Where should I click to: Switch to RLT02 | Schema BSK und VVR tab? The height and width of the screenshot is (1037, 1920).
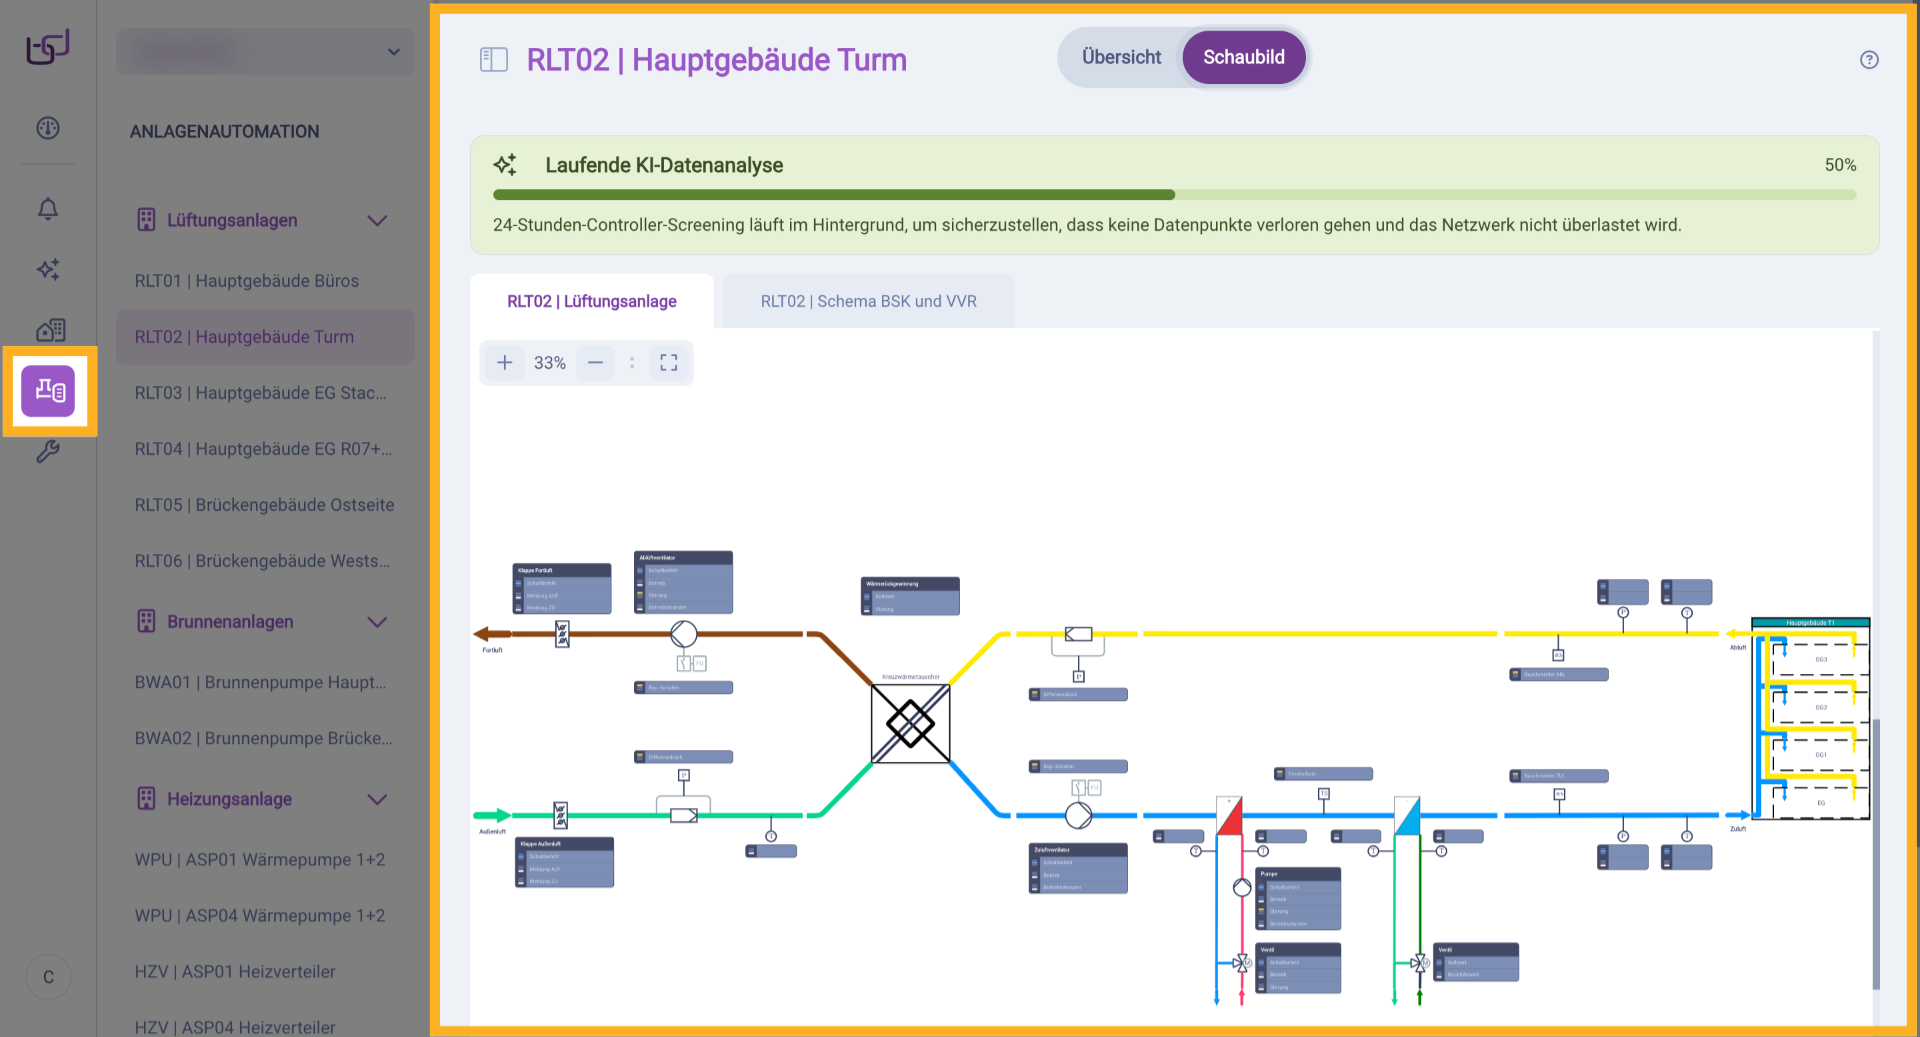point(868,302)
